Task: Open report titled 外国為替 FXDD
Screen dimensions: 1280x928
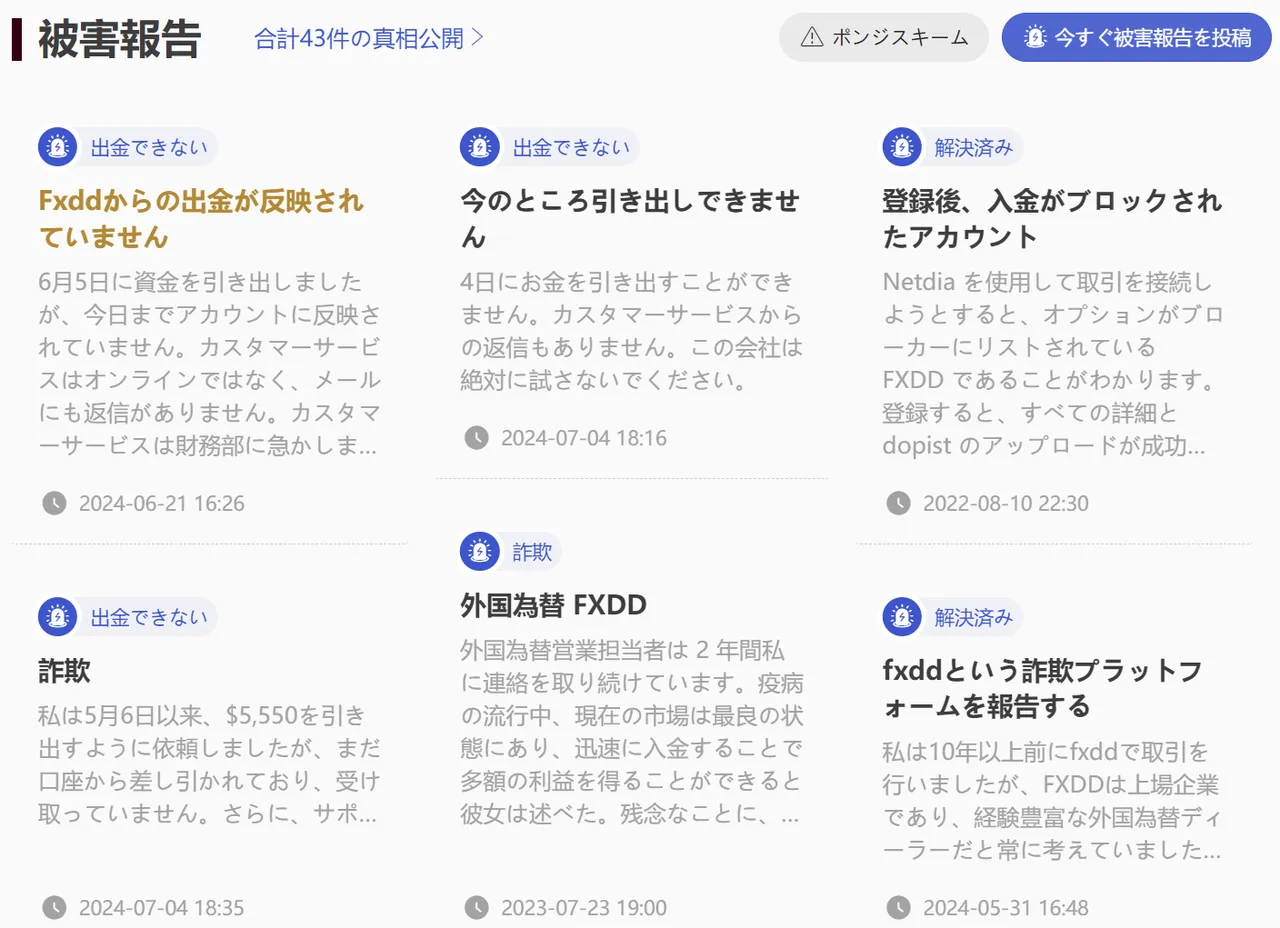Action: (553, 605)
